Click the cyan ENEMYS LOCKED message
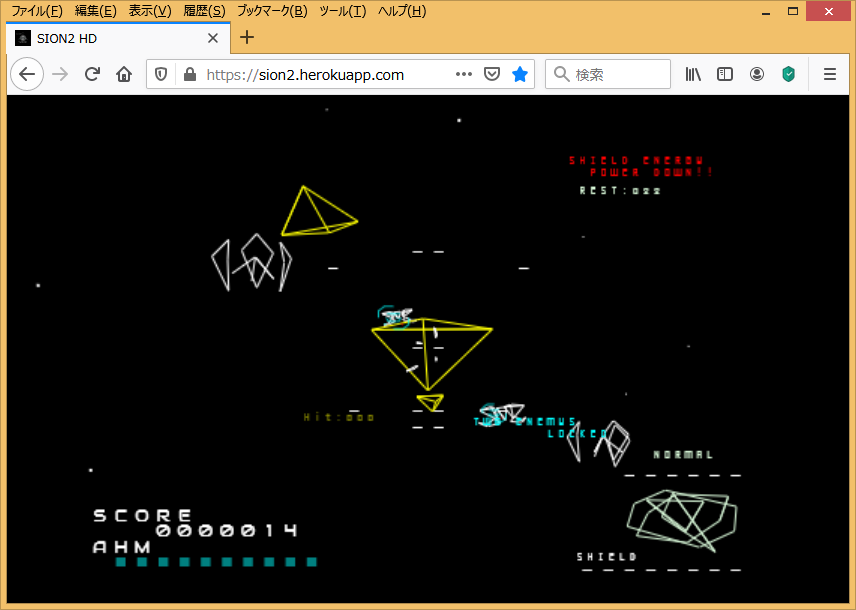Screen dimensions: 856x610 pyautogui.click(x=540, y=428)
